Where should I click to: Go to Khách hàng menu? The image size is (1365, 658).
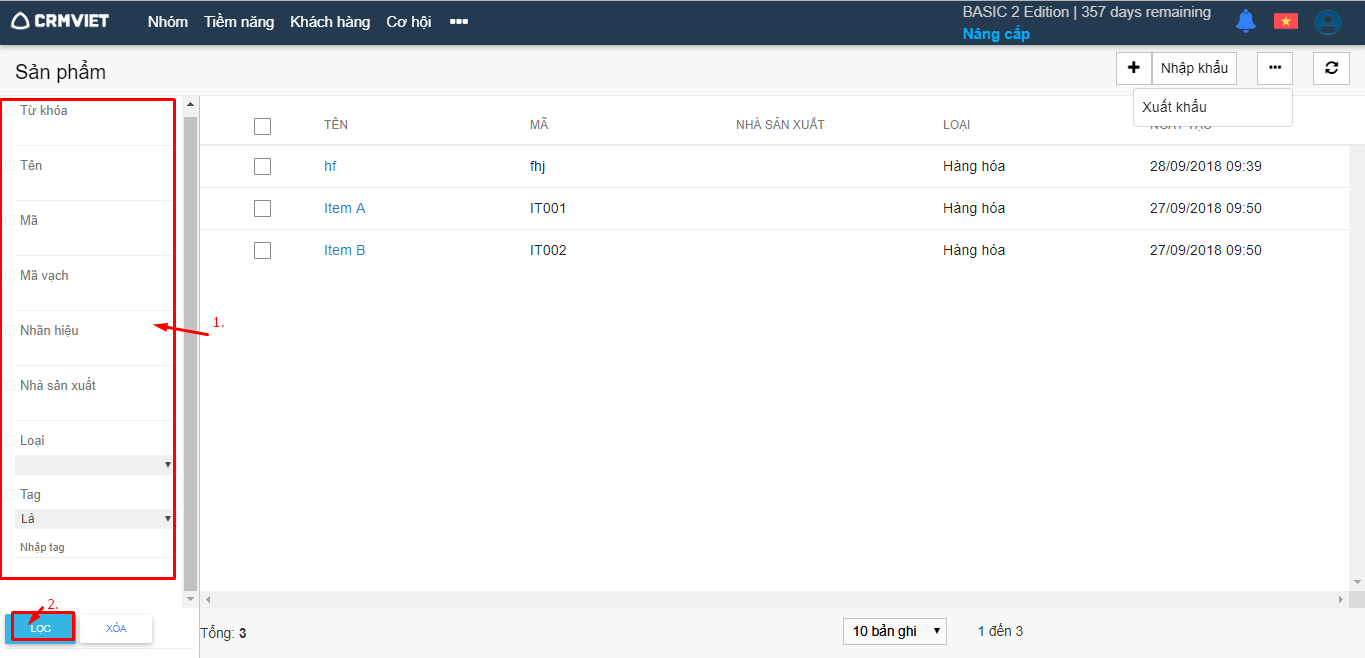[330, 22]
